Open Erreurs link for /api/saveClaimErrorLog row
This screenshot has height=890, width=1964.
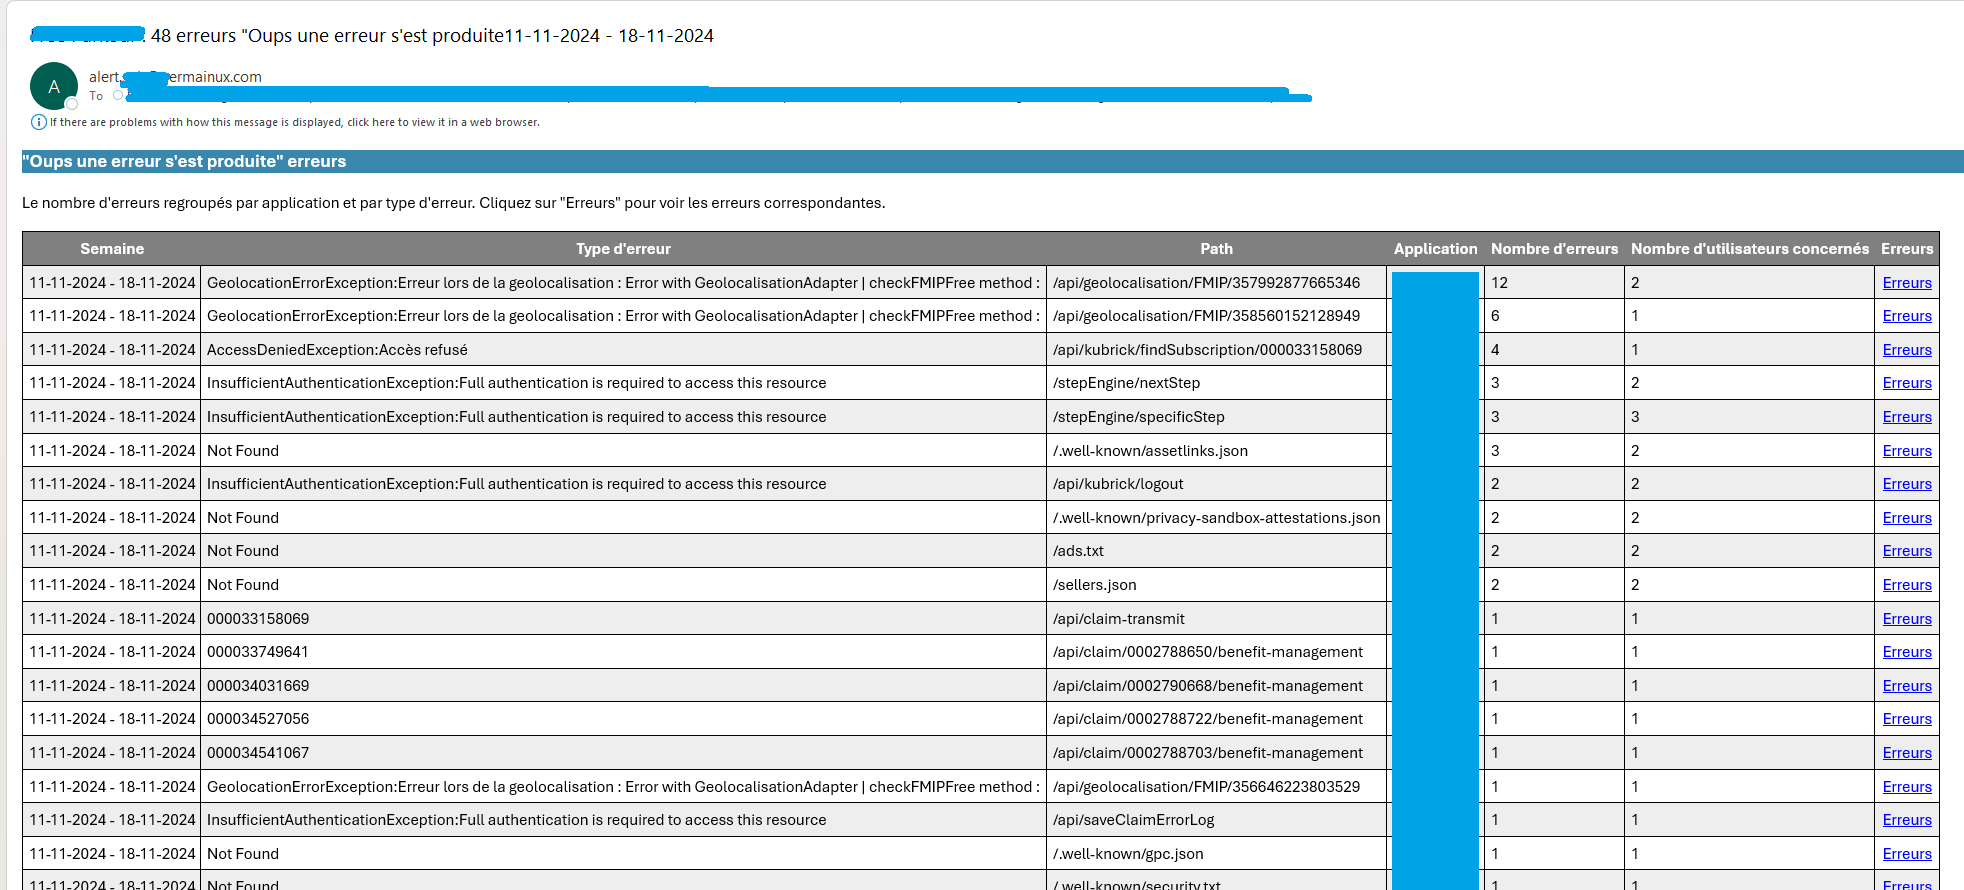[1906, 820]
